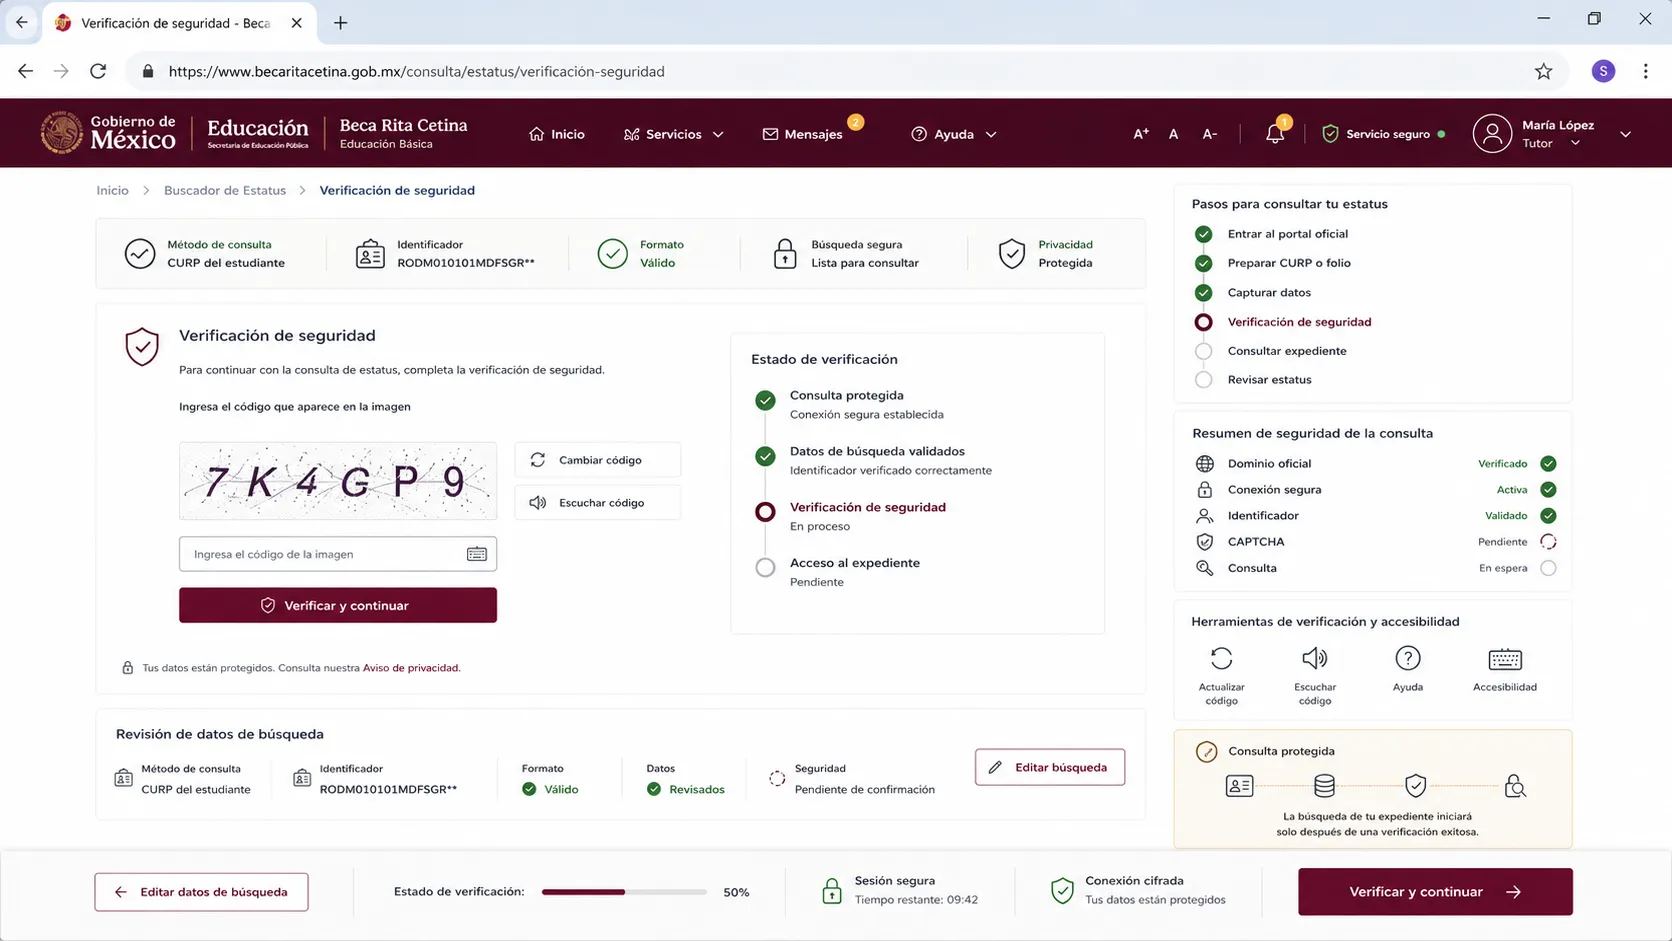
Task: Select the Revisar estatus step circle
Action: [x=1203, y=380]
